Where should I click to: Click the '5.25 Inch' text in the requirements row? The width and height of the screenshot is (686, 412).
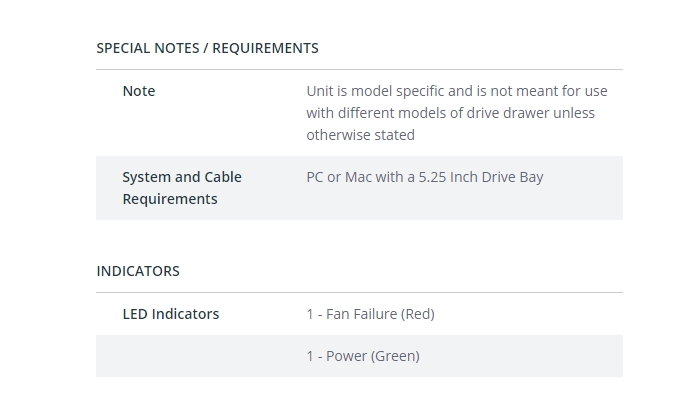click(x=448, y=177)
